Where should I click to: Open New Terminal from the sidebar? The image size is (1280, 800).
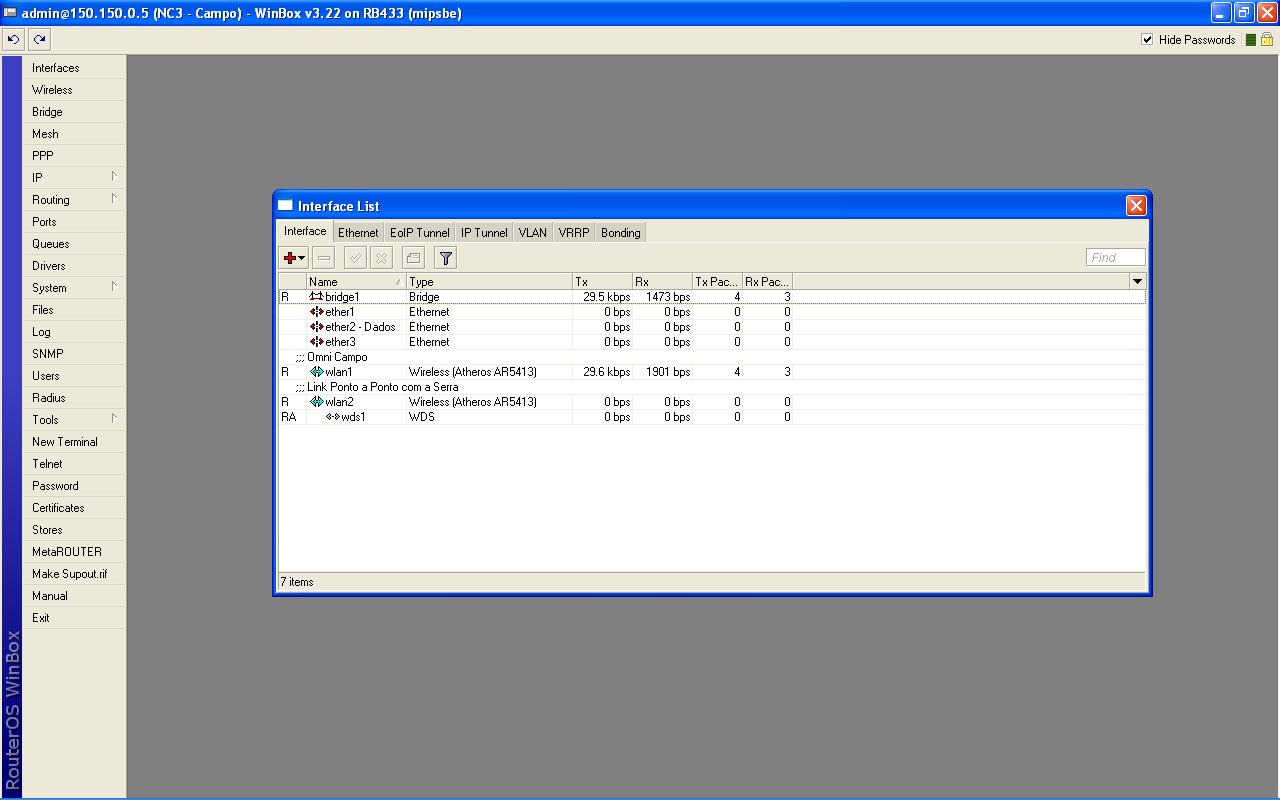[x=75, y=442]
